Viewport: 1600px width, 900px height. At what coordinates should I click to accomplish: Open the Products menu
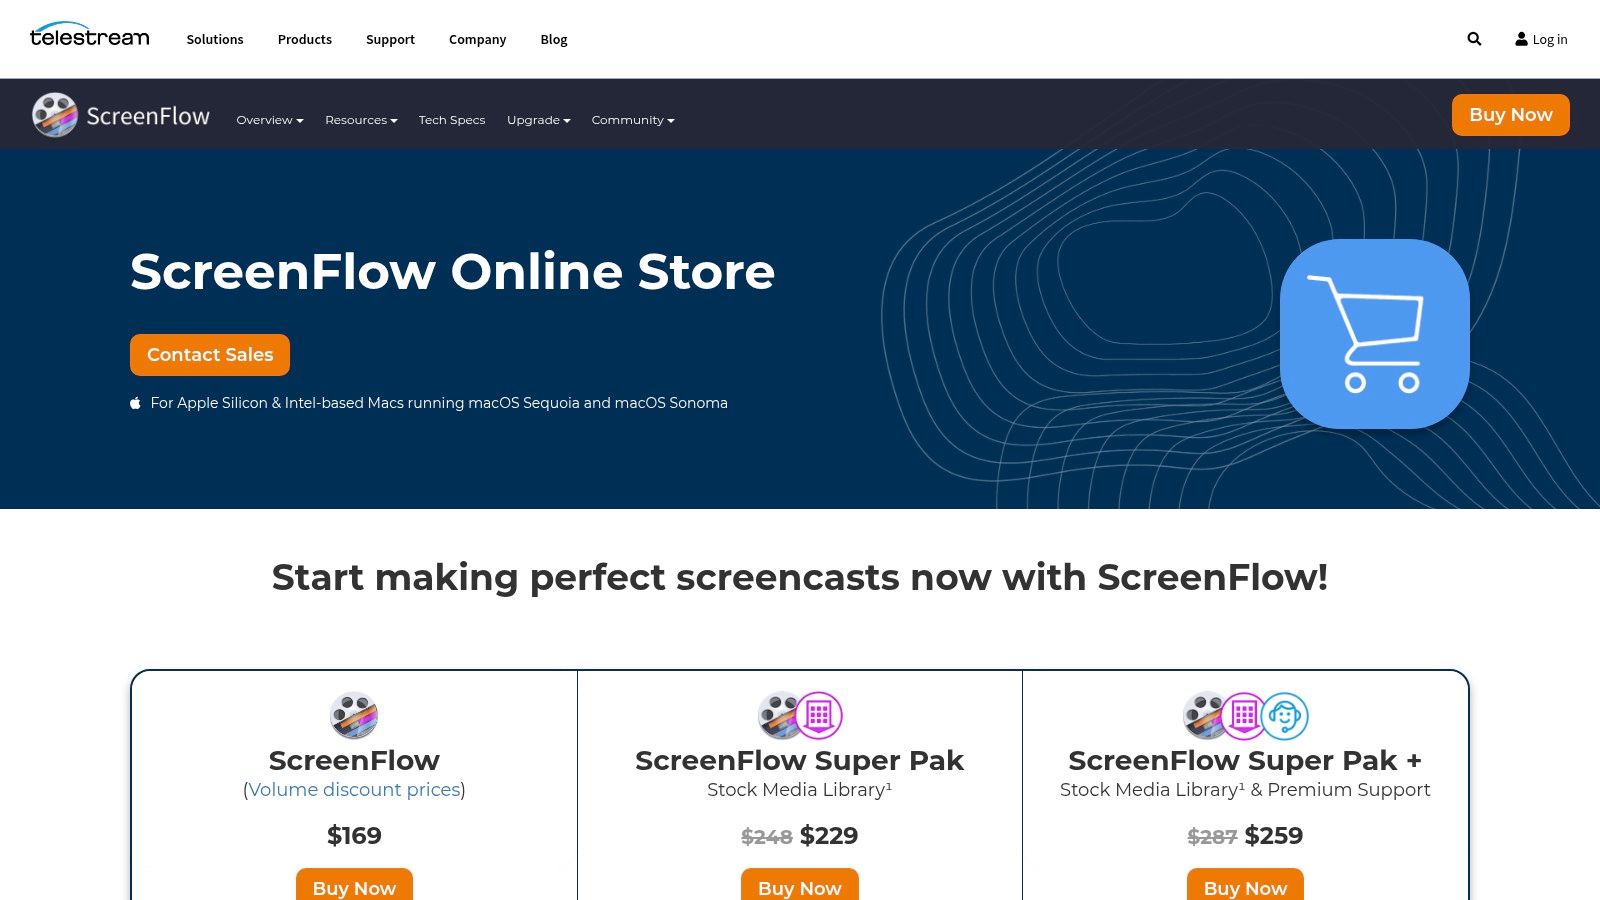click(304, 40)
